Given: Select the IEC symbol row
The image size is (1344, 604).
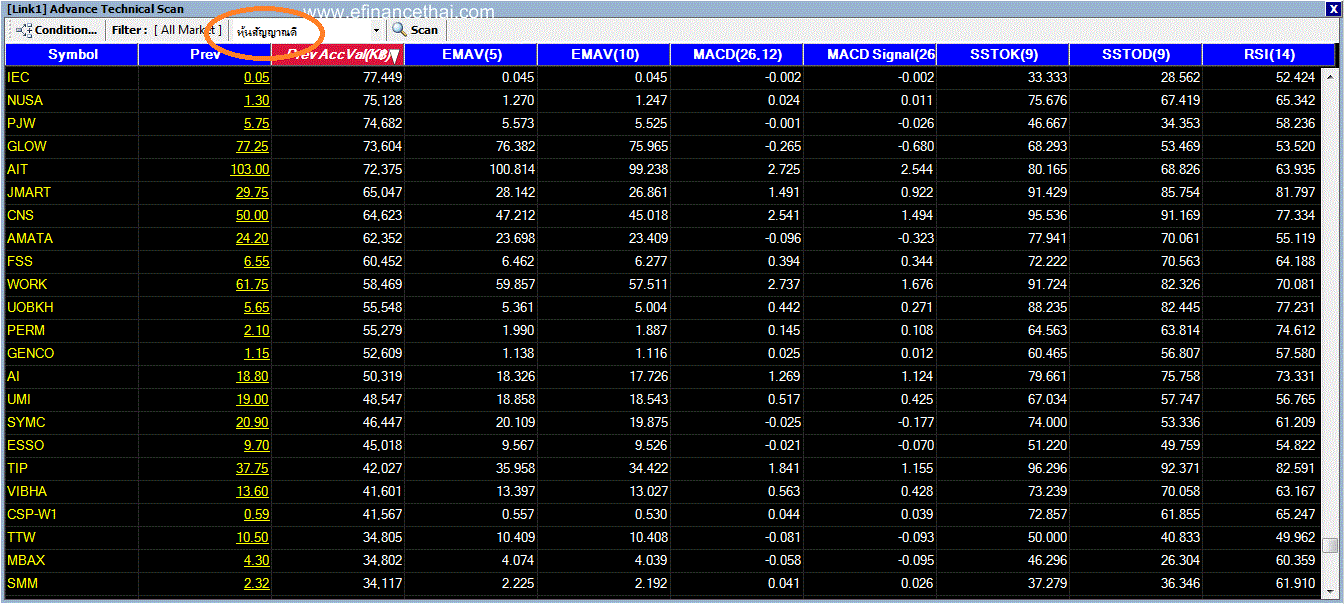Looking at the screenshot, I should pos(663,77).
